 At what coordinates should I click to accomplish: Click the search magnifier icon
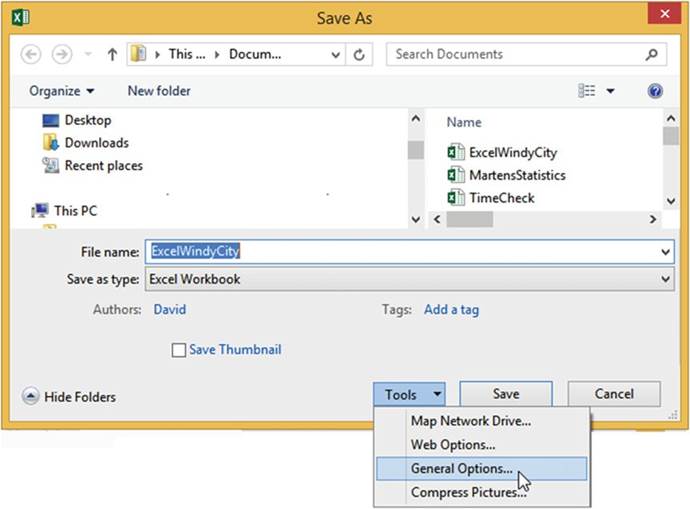pyautogui.click(x=651, y=54)
